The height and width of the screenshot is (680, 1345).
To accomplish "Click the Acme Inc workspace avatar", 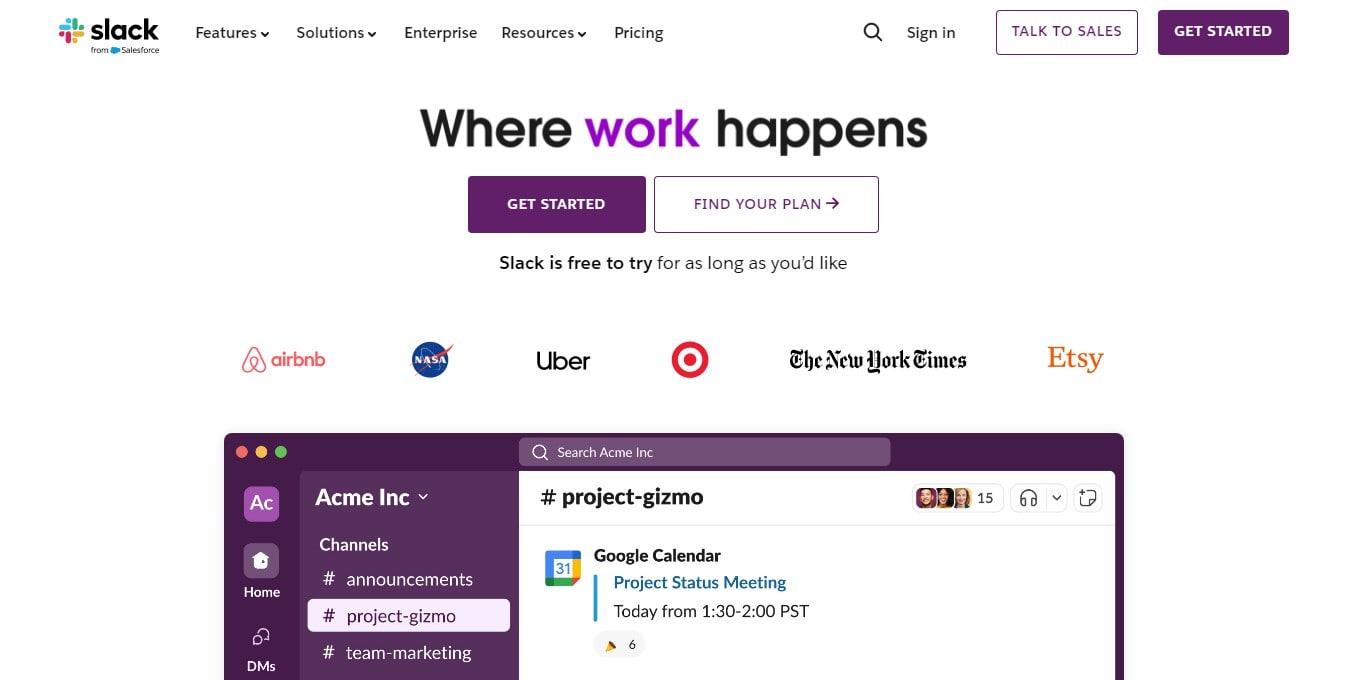I will [x=261, y=503].
